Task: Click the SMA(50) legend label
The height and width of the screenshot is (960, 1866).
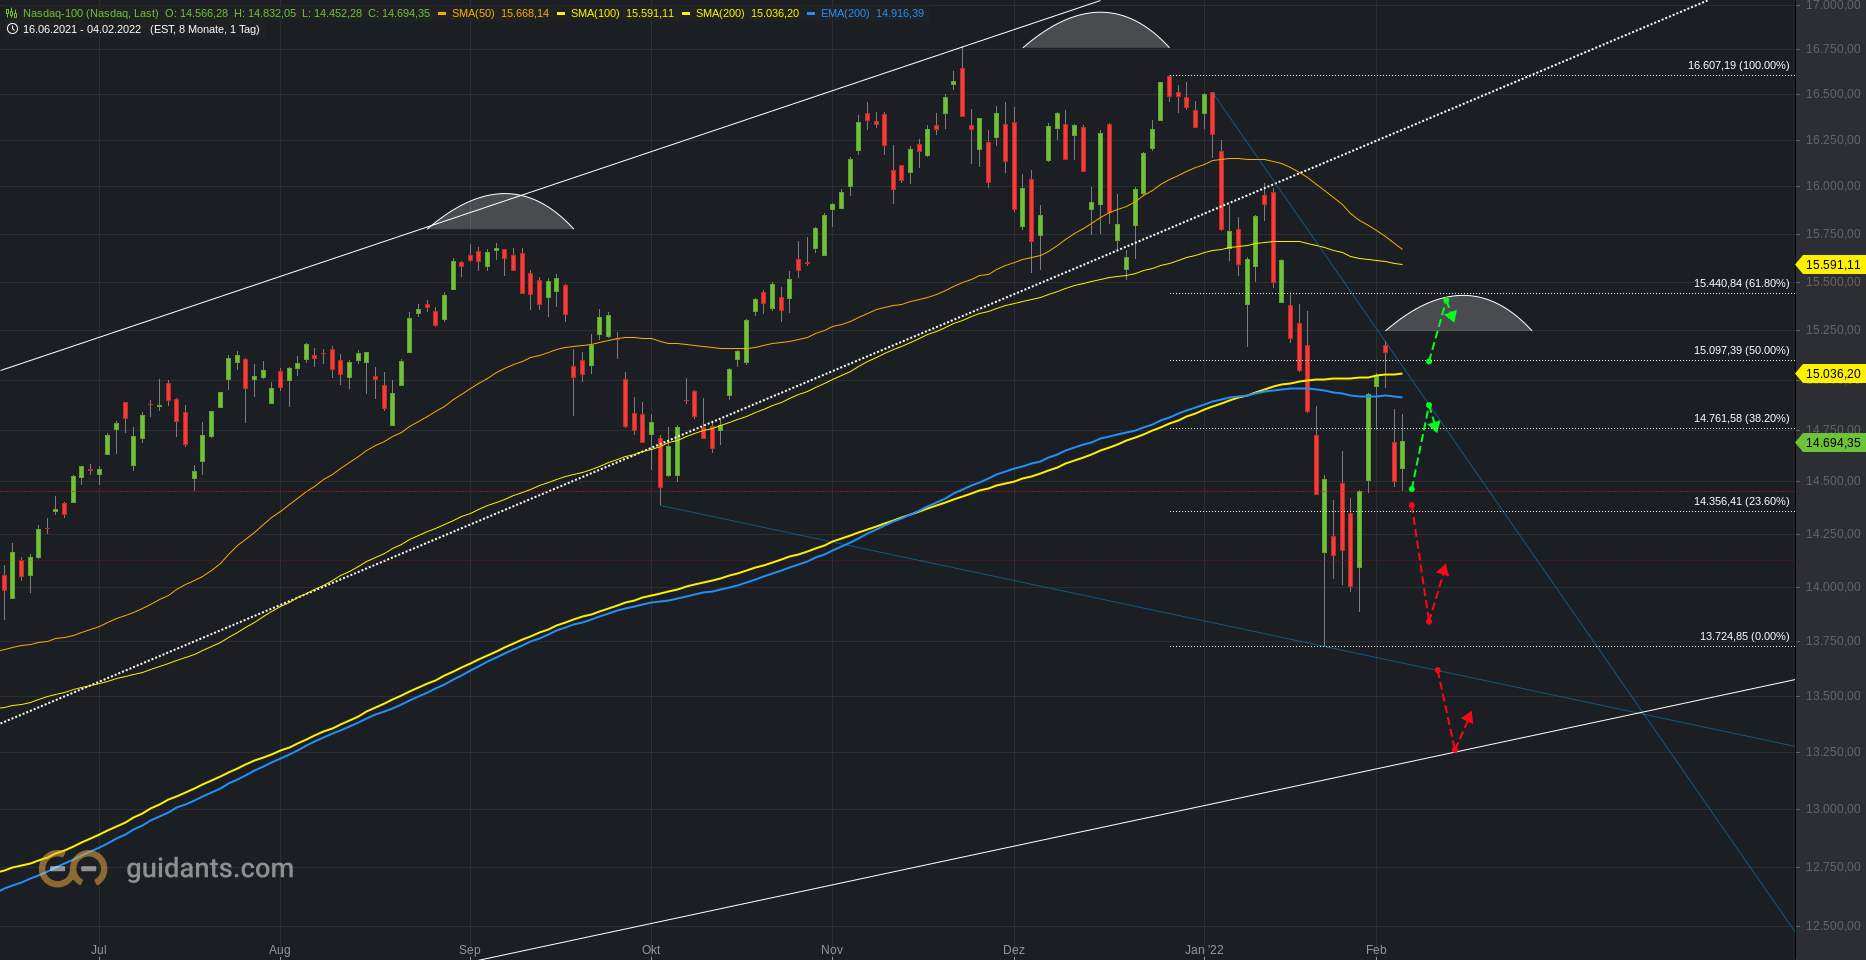Action: tap(473, 13)
